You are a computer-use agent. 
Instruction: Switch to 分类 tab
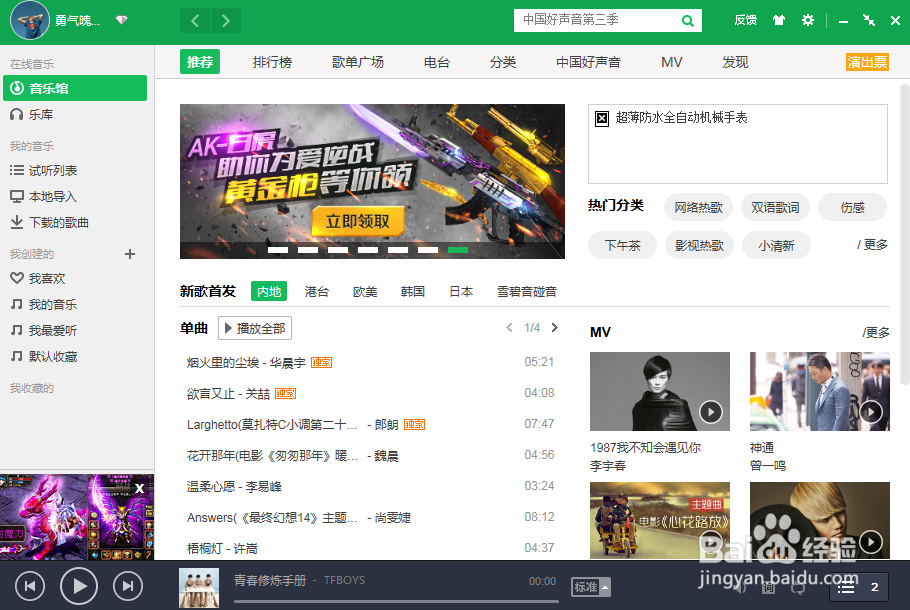point(503,62)
